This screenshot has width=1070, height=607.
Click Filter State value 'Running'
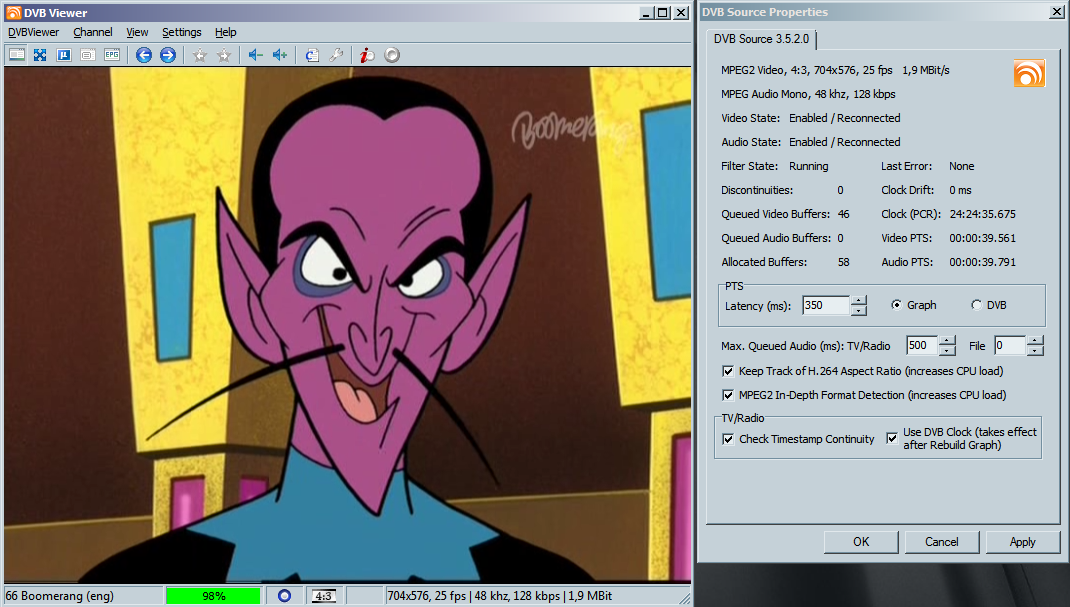809,166
